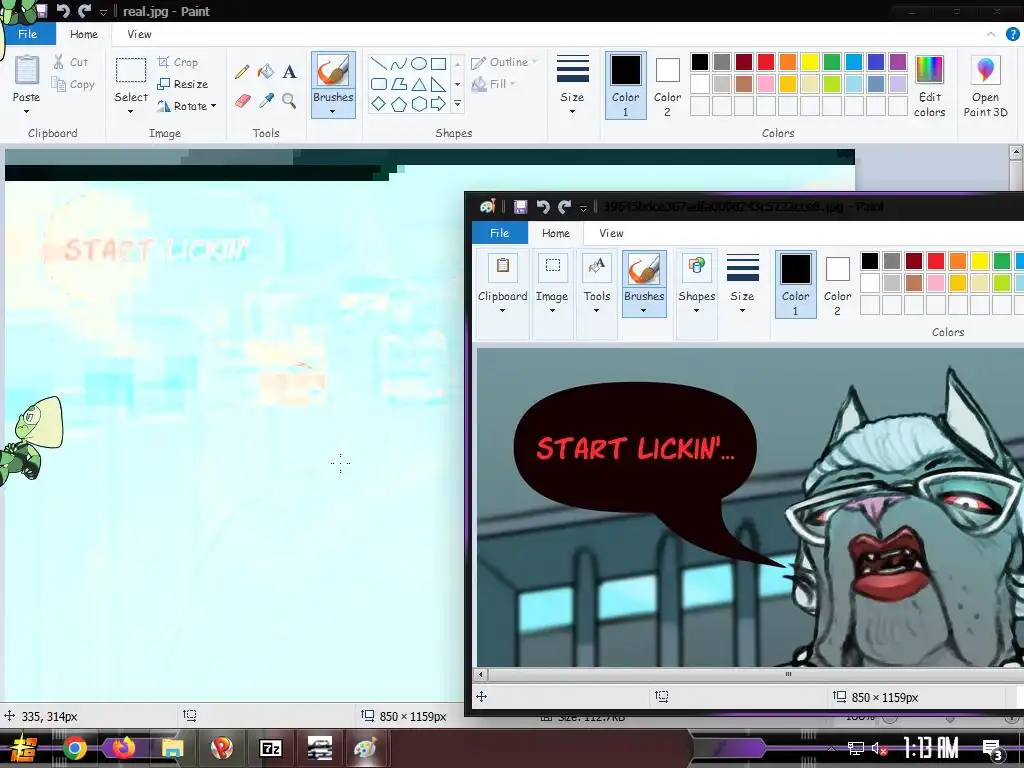Open Firefox from the taskbar
Screen dimensions: 1024x768
[x=123, y=748]
